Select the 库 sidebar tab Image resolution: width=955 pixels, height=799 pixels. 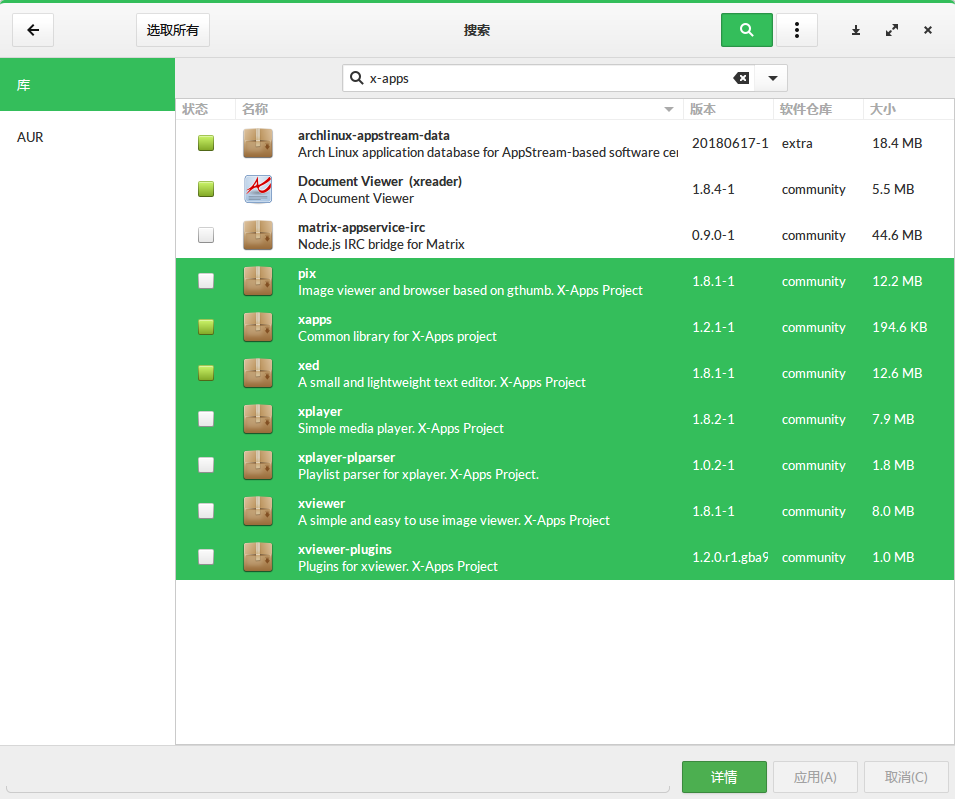click(x=87, y=85)
